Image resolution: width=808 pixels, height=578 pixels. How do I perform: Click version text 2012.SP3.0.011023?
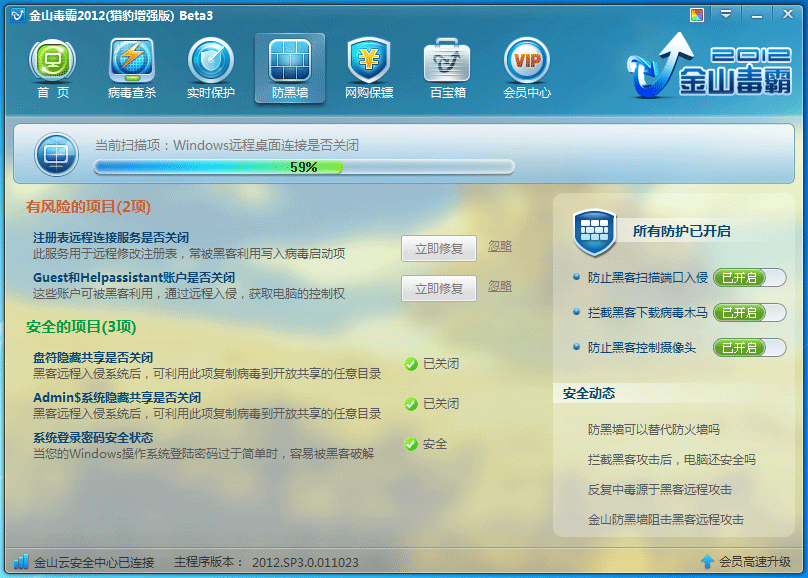(x=305, y=562)
